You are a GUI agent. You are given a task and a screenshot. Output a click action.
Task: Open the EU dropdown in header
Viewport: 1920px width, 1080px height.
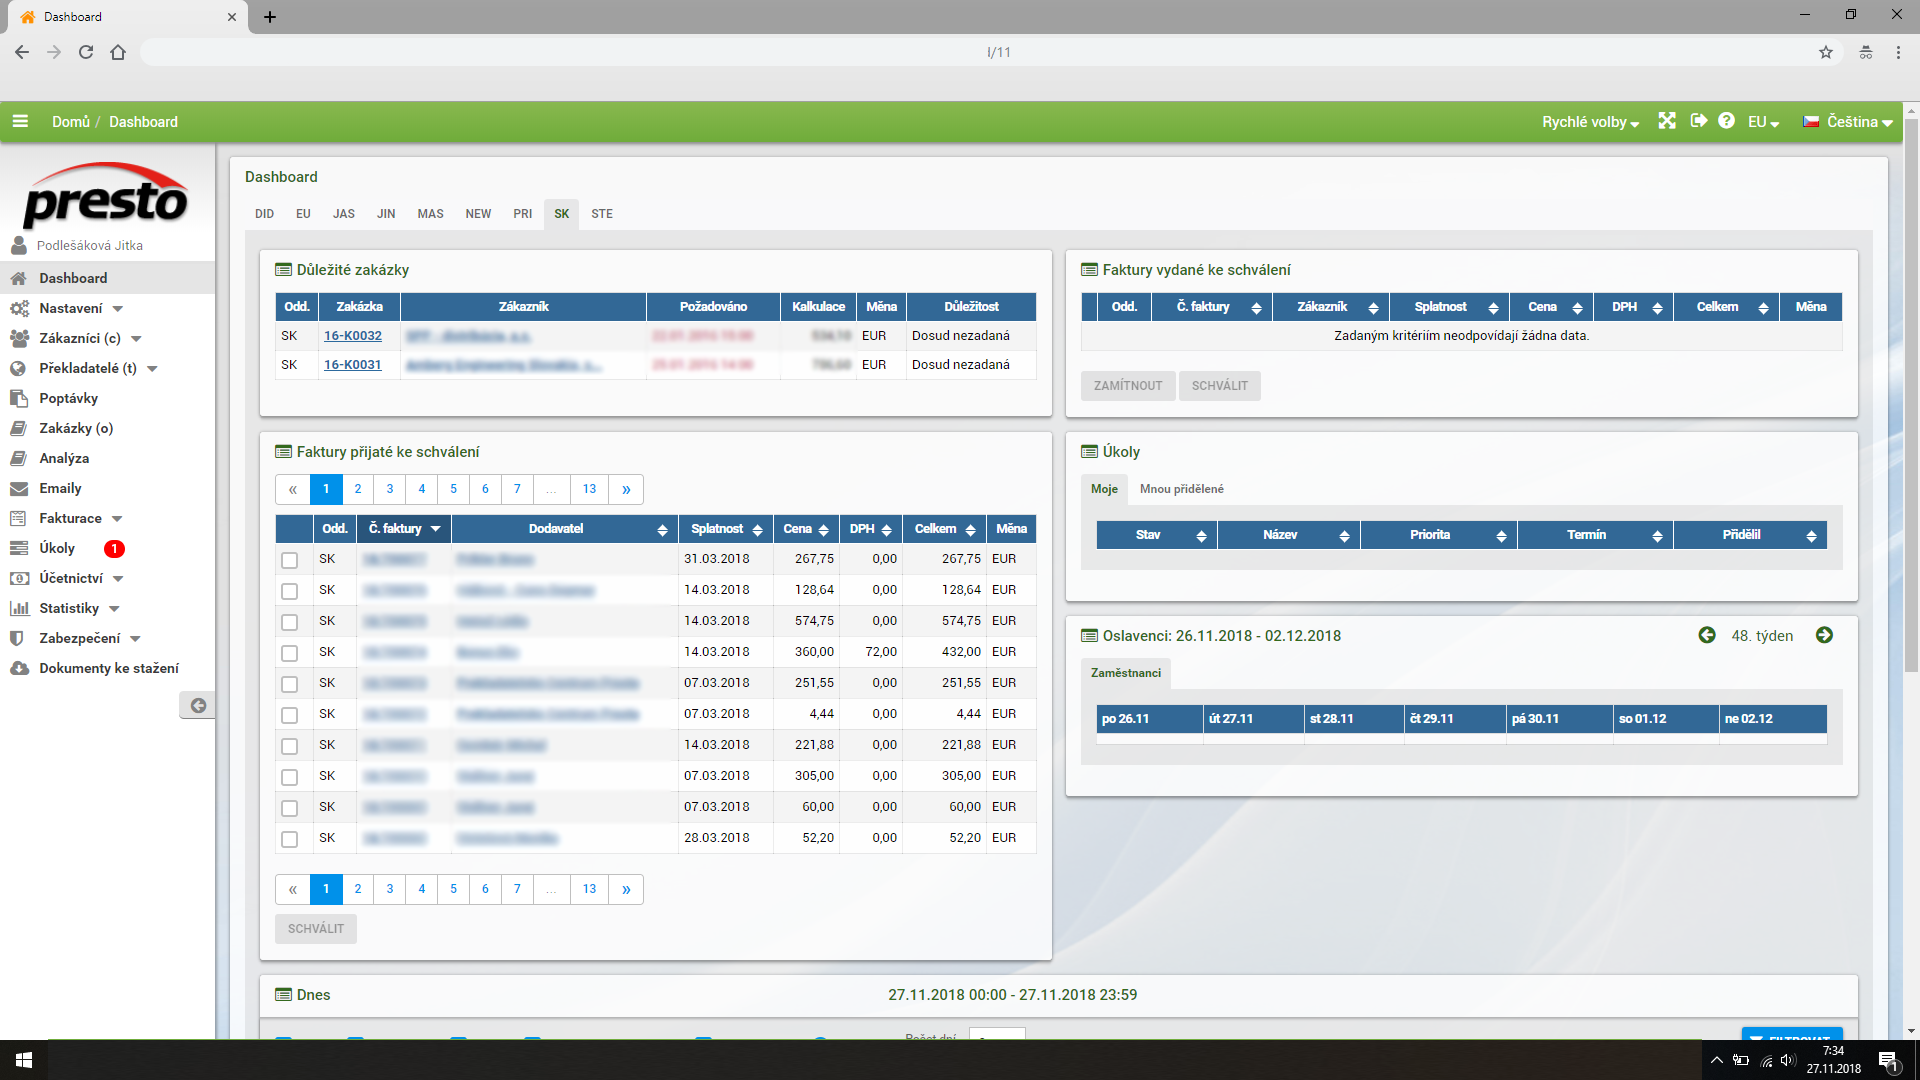point(1763,122)
